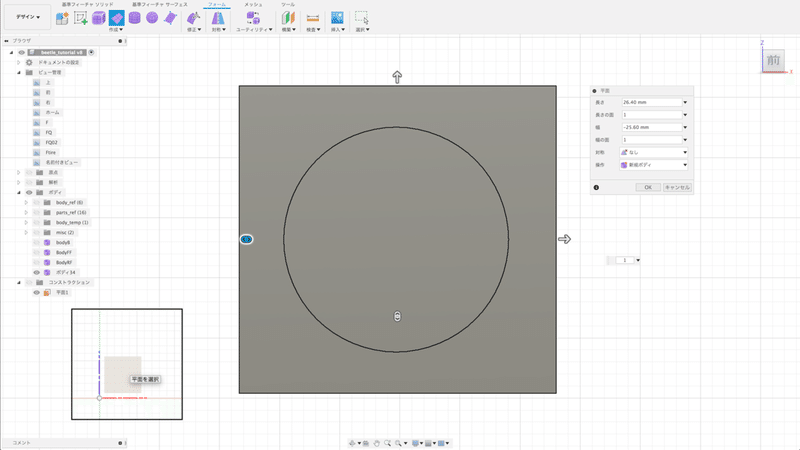The width and height of the screenshot is (800, 450).
Task: Open the 作成 dropdown menu
Action: 116,30
